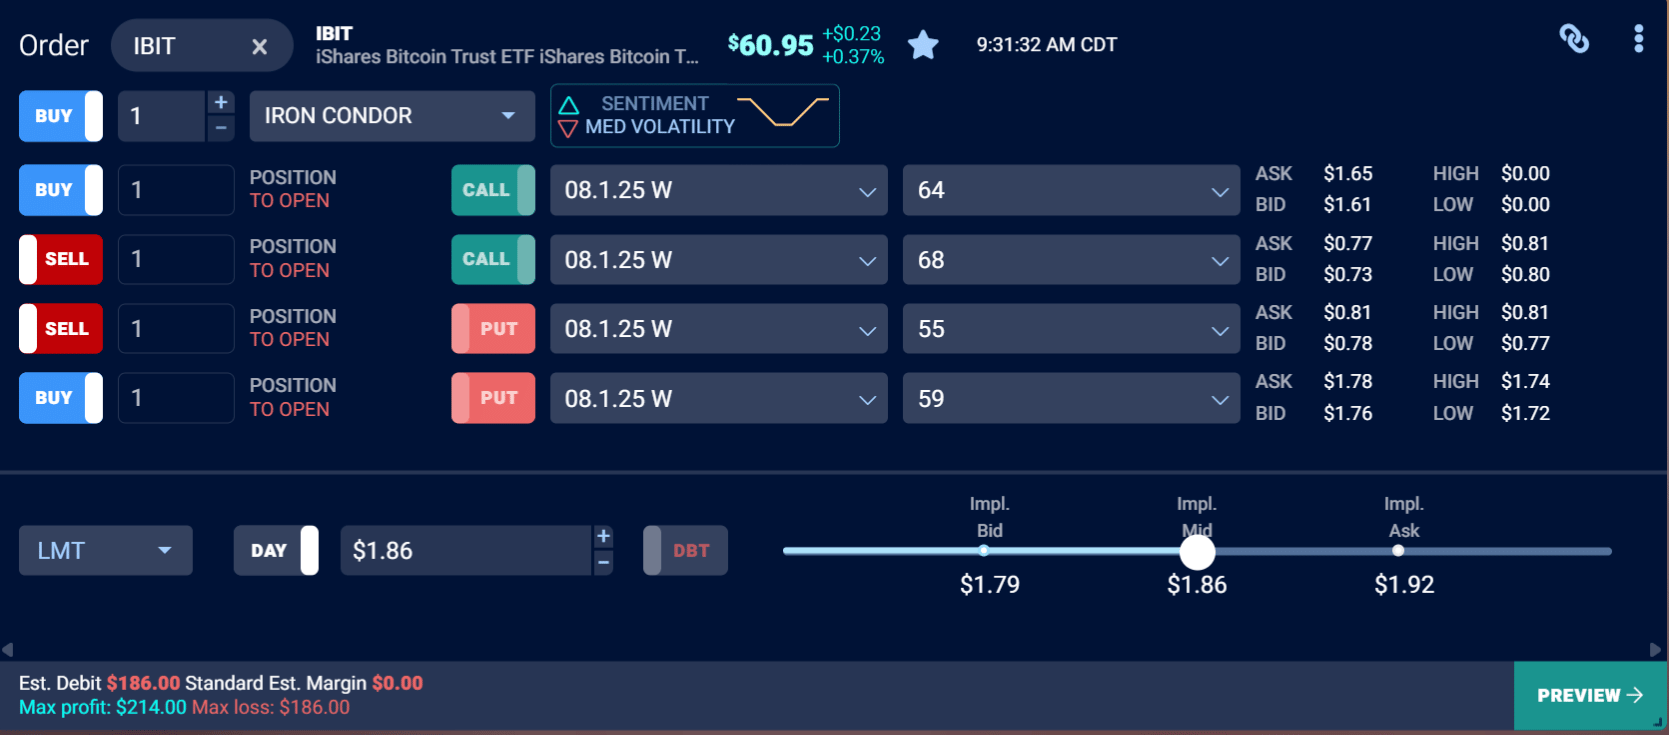Open the IRON CONDOR strategy dropdown
The image size is (1669, 735).
click(391, 115)
